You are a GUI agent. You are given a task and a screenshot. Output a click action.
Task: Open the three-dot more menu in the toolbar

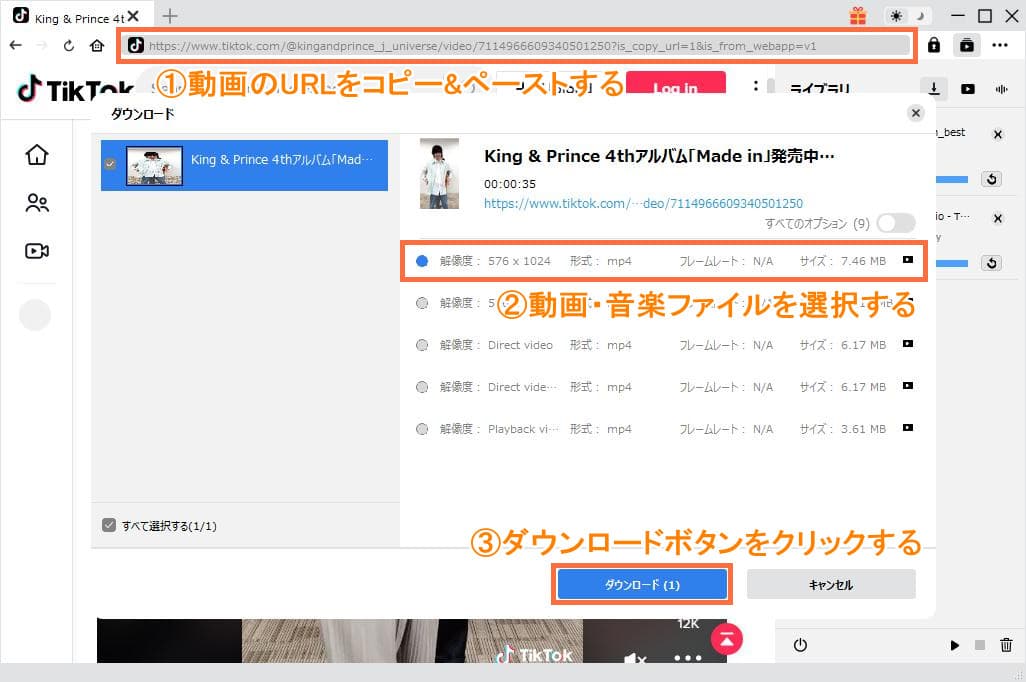pos(1000,45)
